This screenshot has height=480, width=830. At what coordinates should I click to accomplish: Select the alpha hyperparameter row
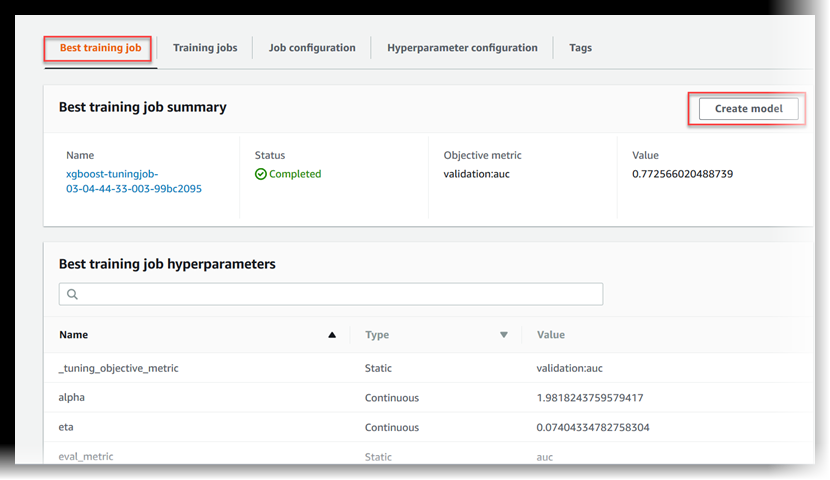[x=72, y=398]
